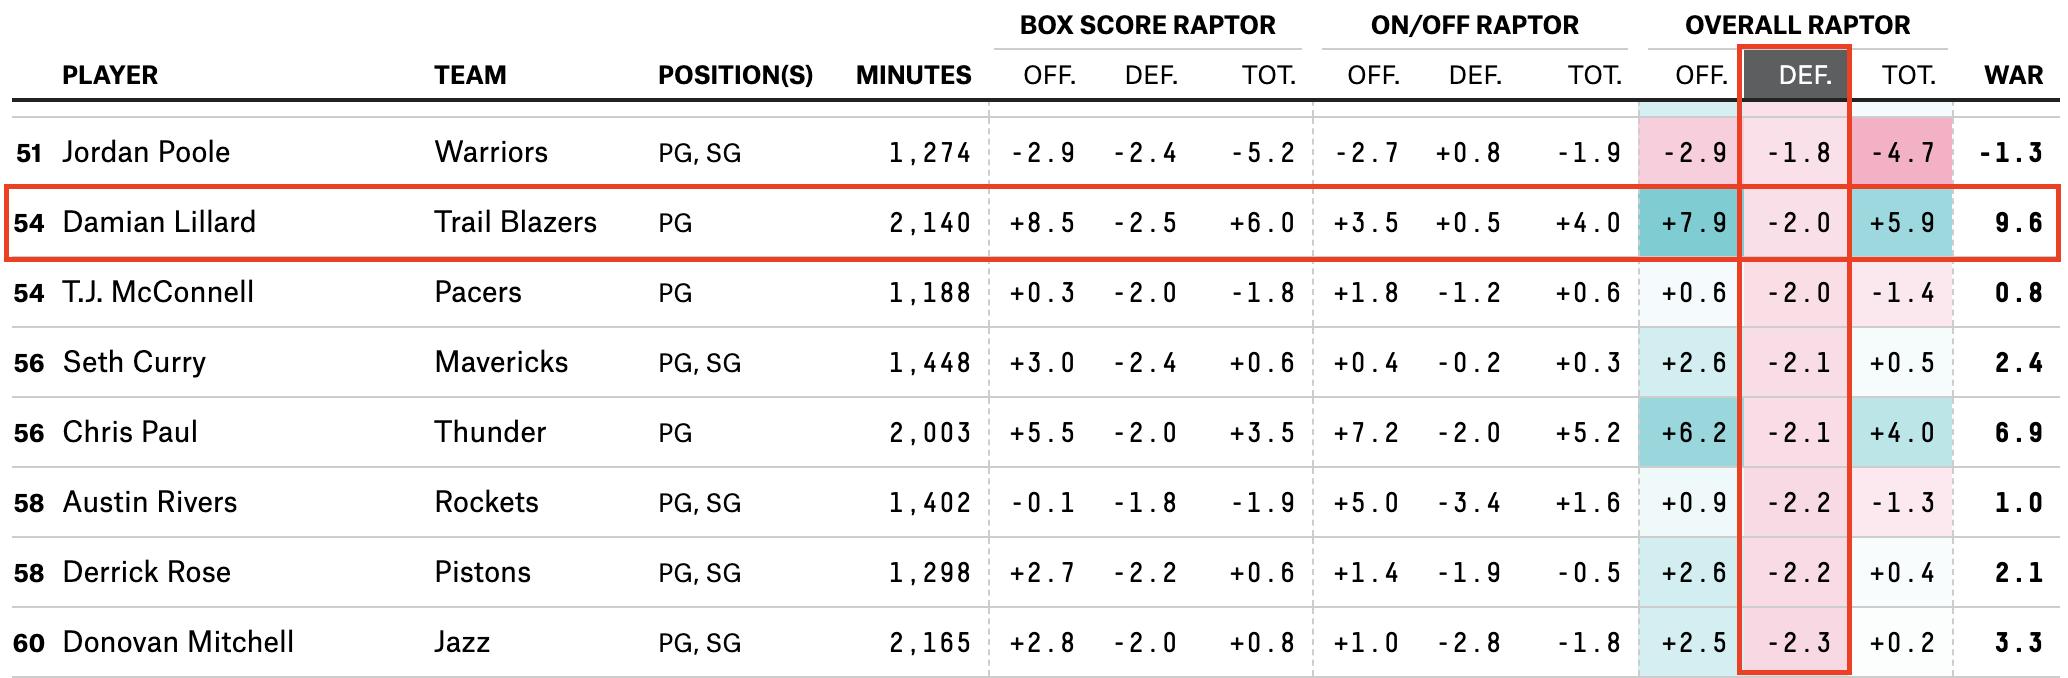Select Jordan Poole in the table

click(146, 152)
